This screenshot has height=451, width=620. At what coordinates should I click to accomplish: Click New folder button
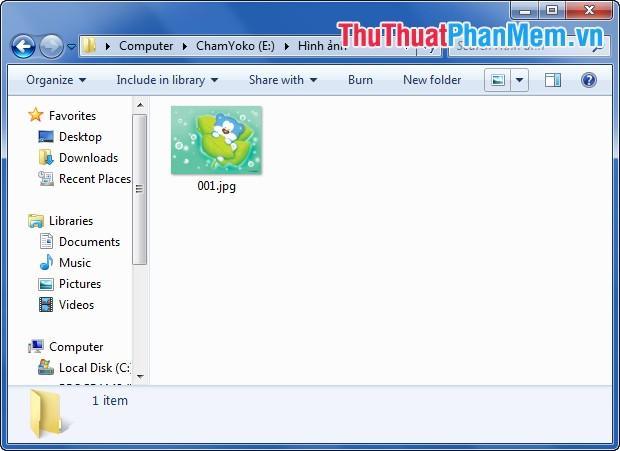(432, 80)
